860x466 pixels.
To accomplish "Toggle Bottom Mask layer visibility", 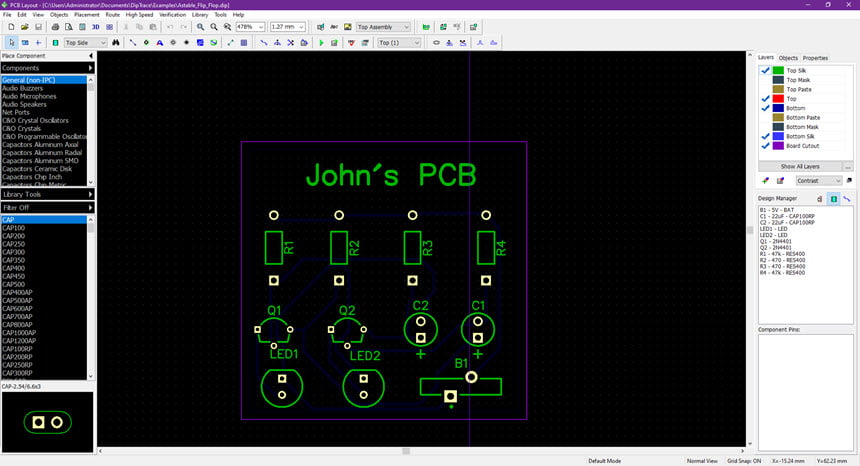I will pyautogui.click(x=766, y=127).
